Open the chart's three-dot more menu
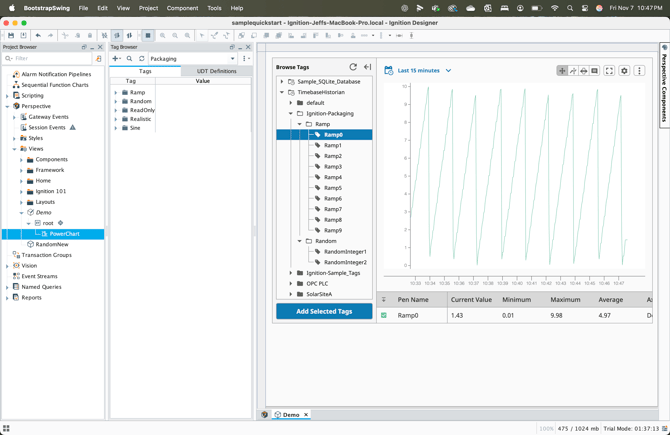The image size is (670, 435). 639,71
